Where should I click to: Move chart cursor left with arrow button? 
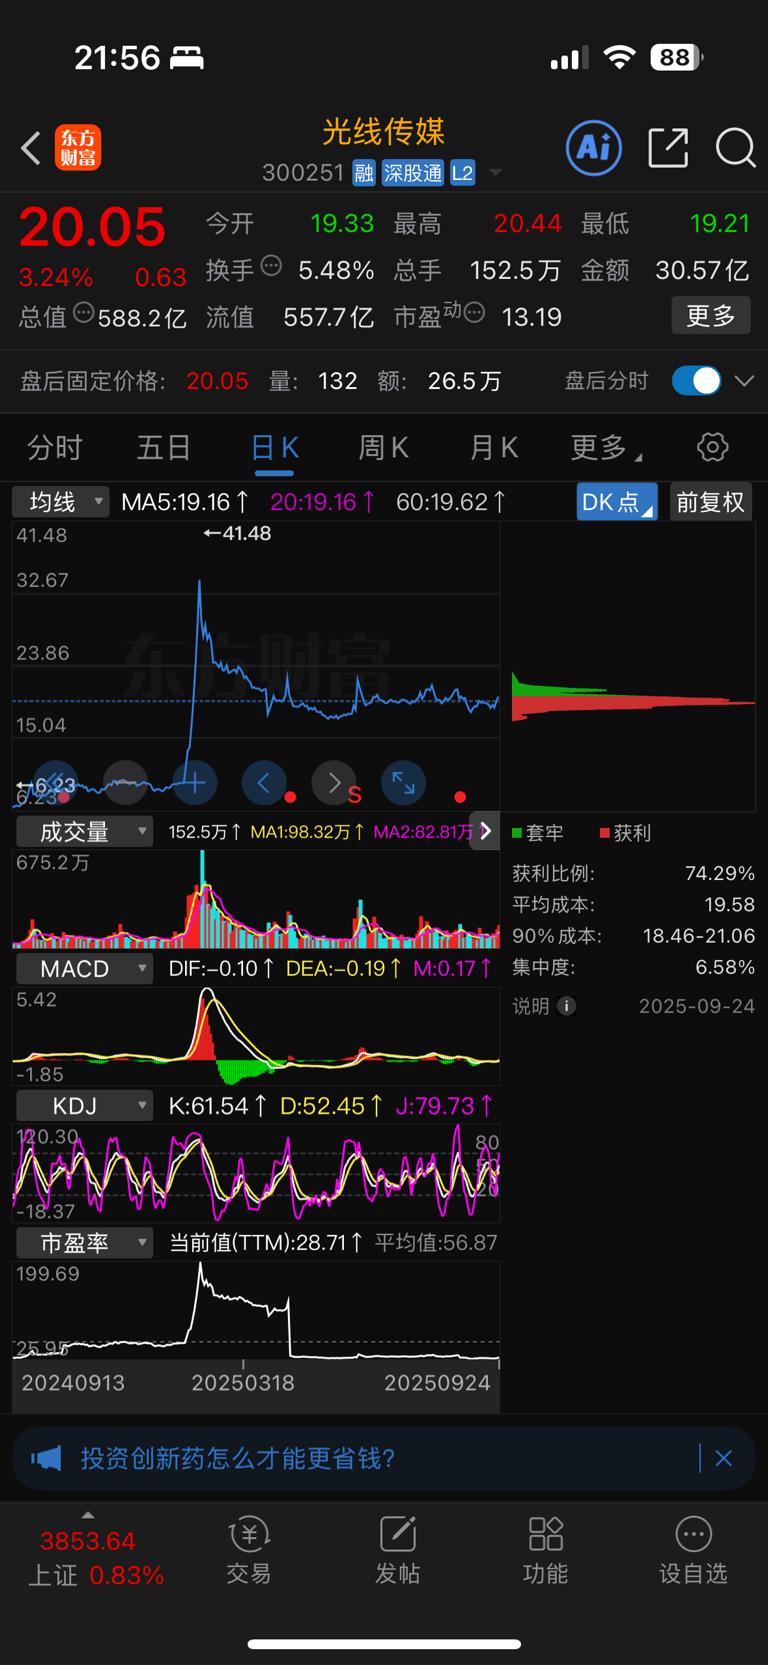[264, 783]
